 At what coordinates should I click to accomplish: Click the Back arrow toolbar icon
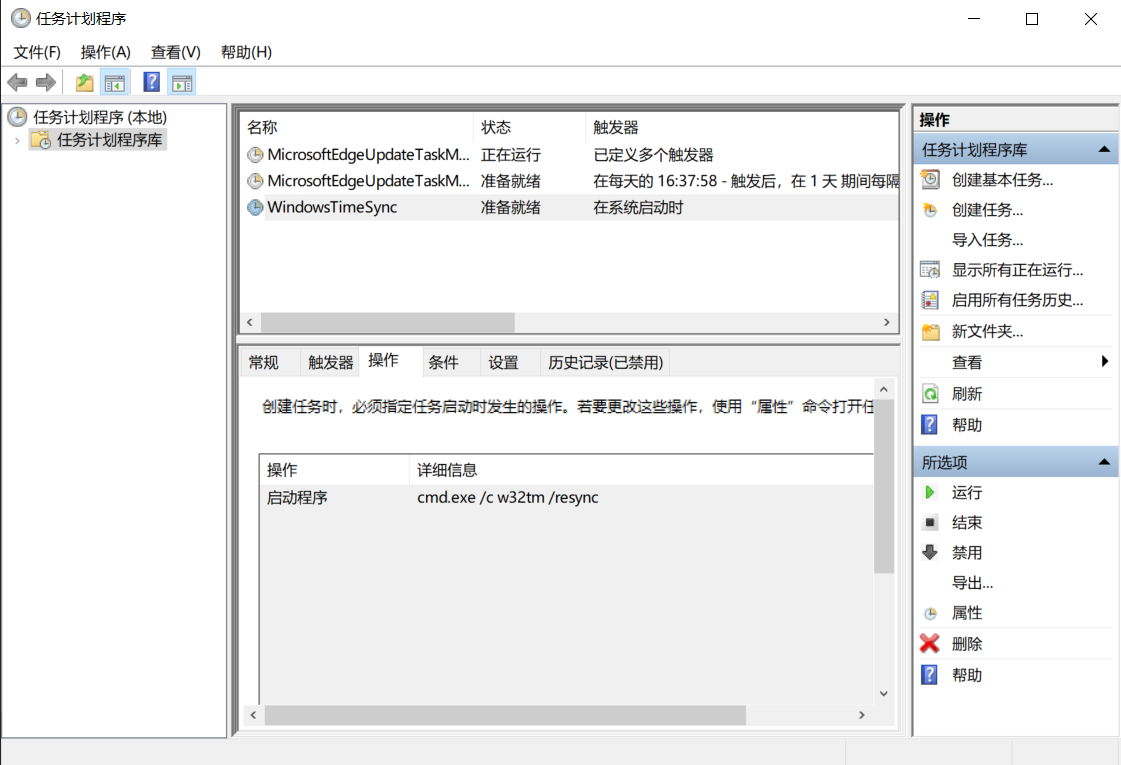click(17, 82)
